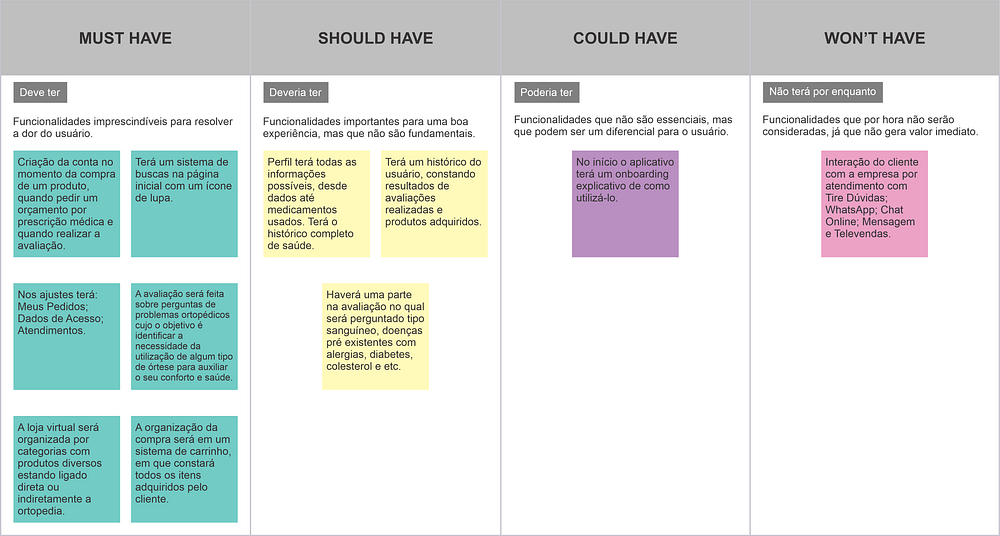Select the 'Nos ajustes terá' teal note

click(66, 336)
